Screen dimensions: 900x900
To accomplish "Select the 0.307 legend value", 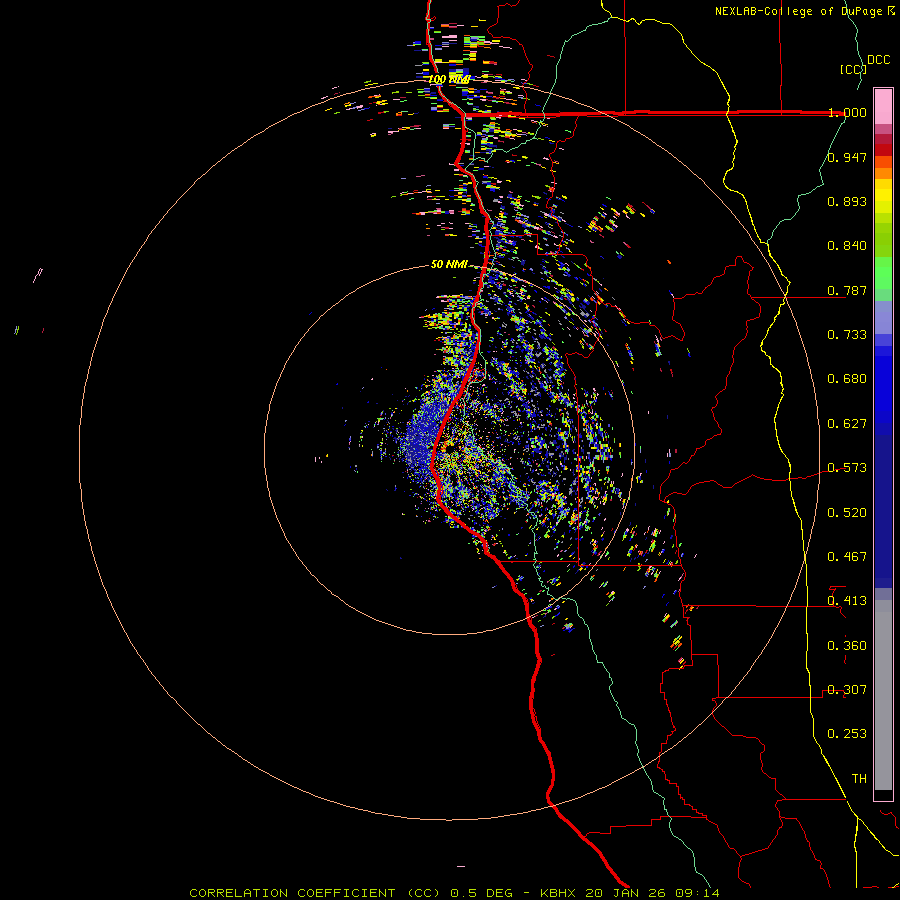I will point(847,690).
